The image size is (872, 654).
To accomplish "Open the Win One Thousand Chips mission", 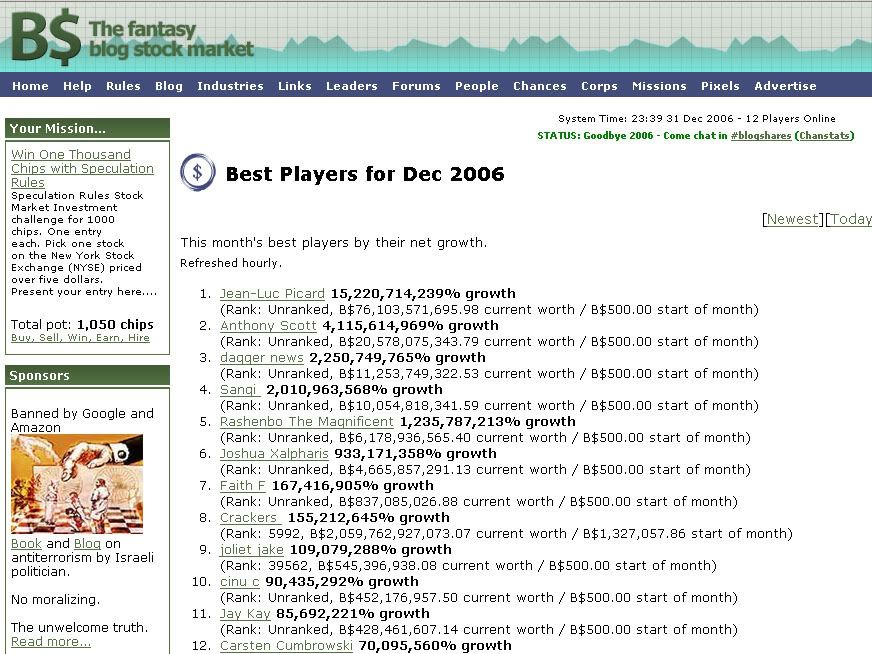I will click(82, 168).
